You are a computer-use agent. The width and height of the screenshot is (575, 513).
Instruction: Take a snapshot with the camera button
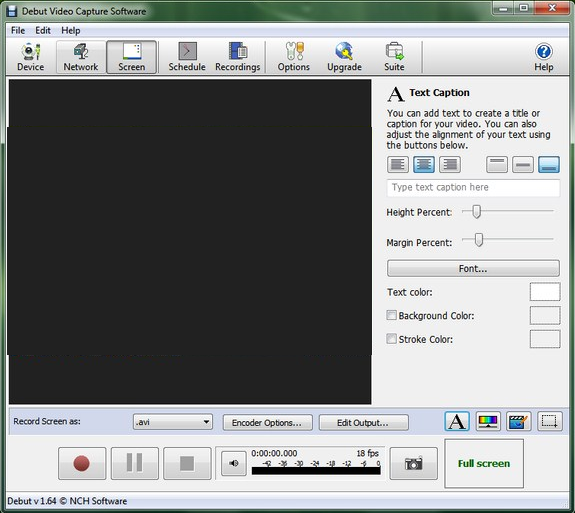pos(414,463)
